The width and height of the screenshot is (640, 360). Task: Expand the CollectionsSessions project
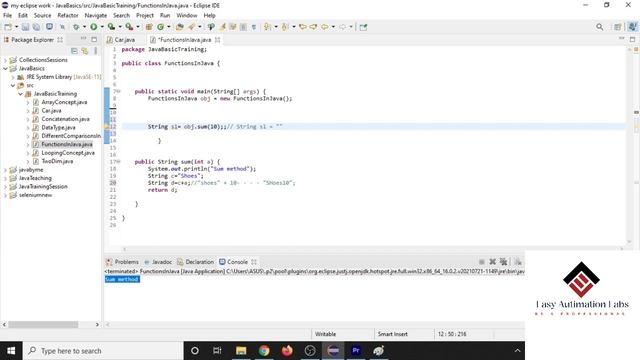pos(5,60)
